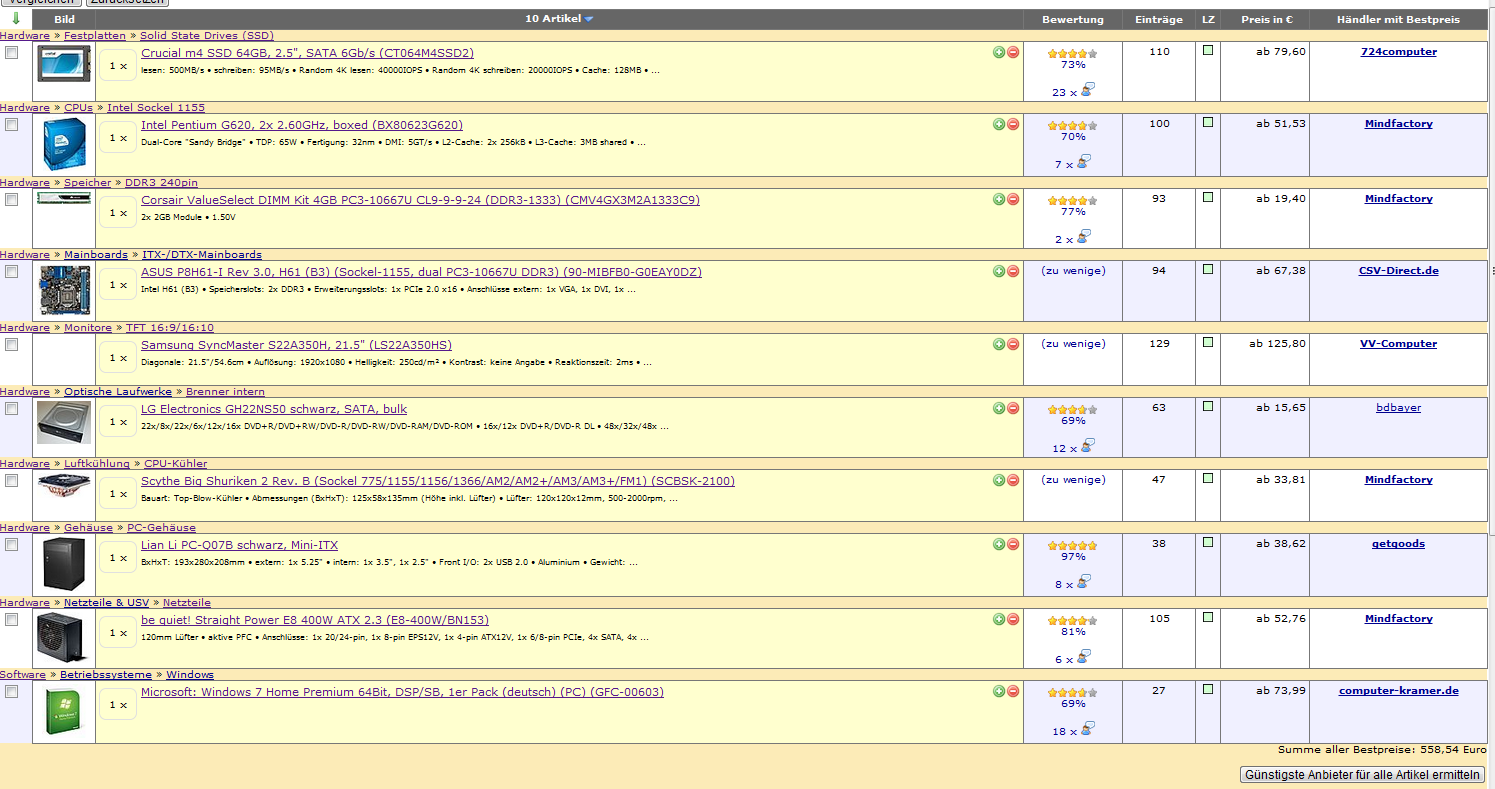Viewport: 1495px width, 789px height.
Task: Open DDR3 240pin breadcrumb link
Action: pos(162,182)
